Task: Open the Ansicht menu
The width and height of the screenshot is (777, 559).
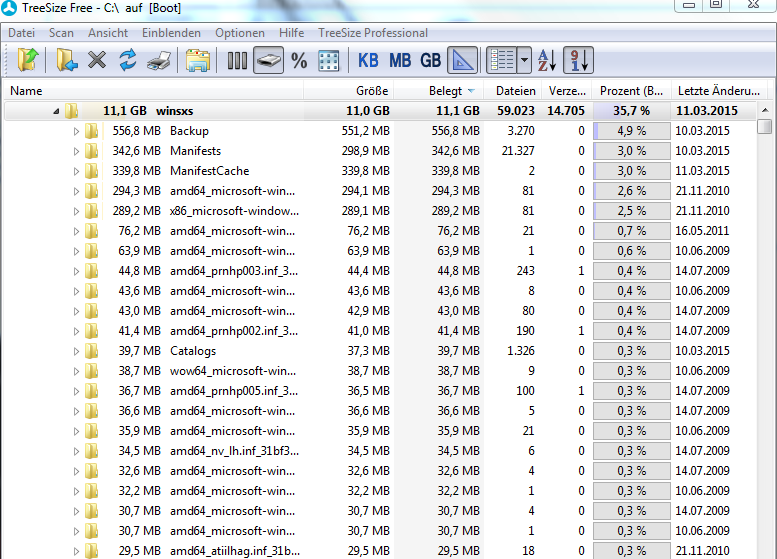Action: tap(108, 33)
